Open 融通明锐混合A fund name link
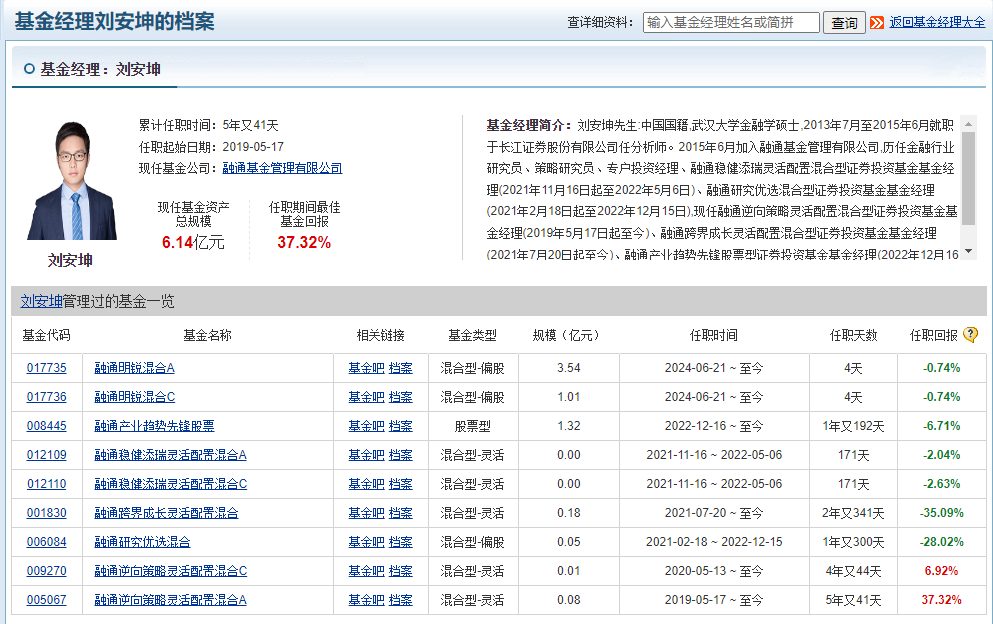Screen dimensions: 993x624 click(x=134, y=368)
